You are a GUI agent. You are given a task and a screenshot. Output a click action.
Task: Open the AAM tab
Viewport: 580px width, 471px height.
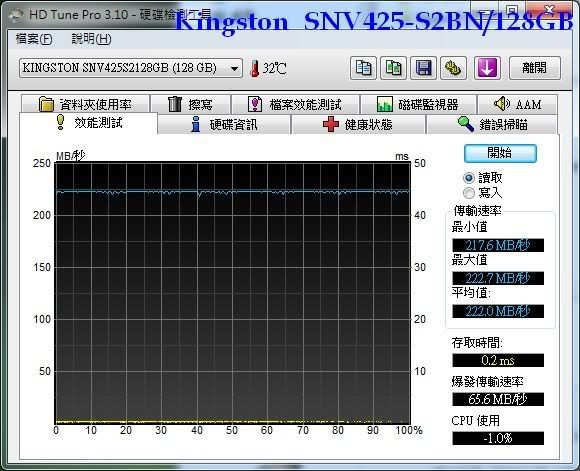pyautogui.click(x=517, y=104)
